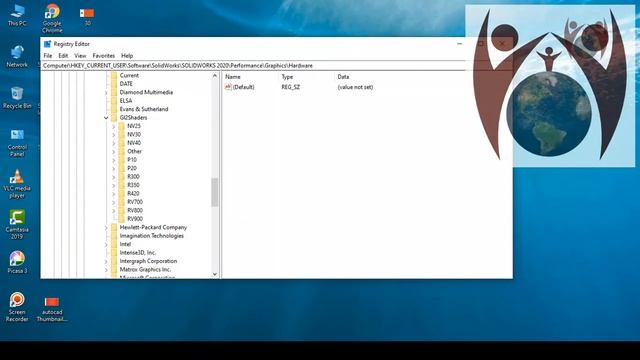Expand the Hewlett-Packard Company key
The image size is (640, 360).
coord(106,228)
